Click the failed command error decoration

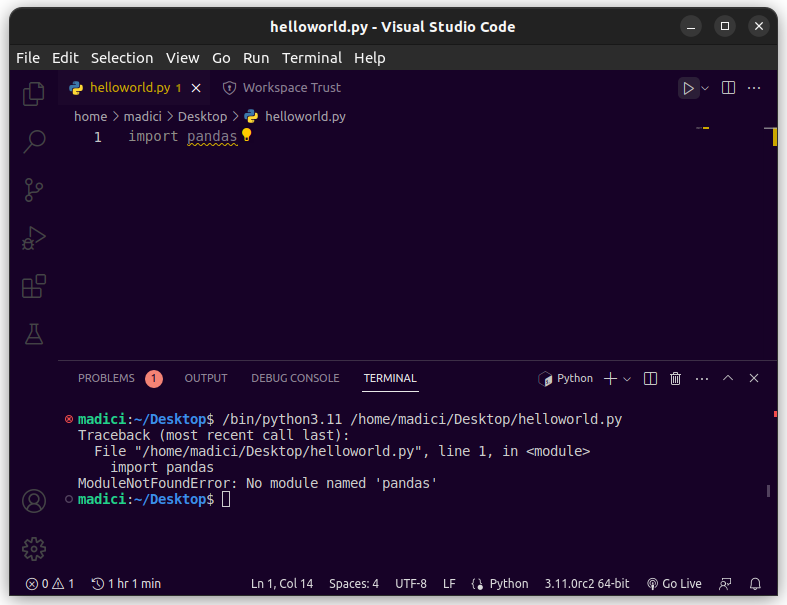pyautogui.click(x=69, y=419)
